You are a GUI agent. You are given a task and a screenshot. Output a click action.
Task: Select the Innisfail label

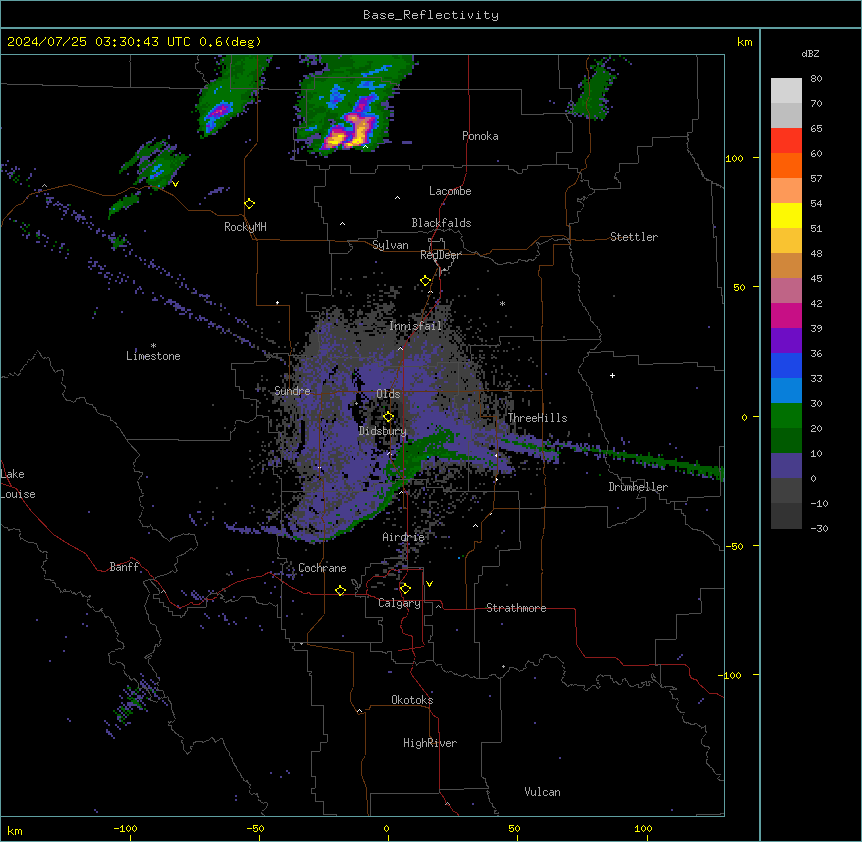click(x=416, y=326)
